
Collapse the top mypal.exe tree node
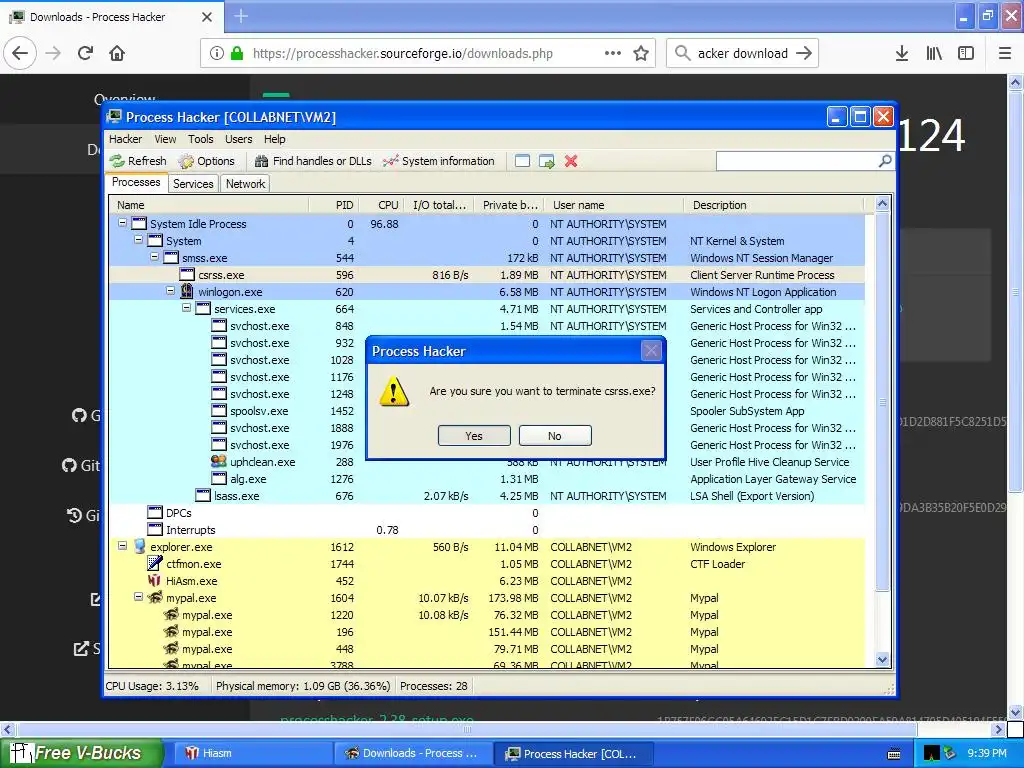pos(138,596)
